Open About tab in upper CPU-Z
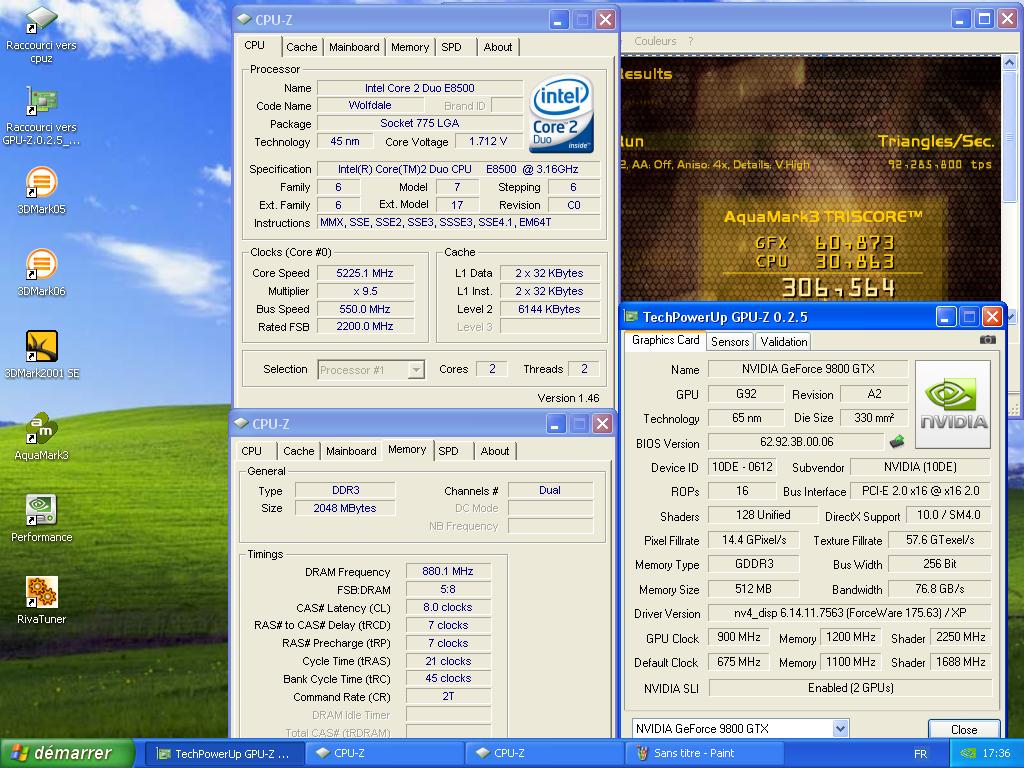 pyautogui.click(x=498, y=47)
